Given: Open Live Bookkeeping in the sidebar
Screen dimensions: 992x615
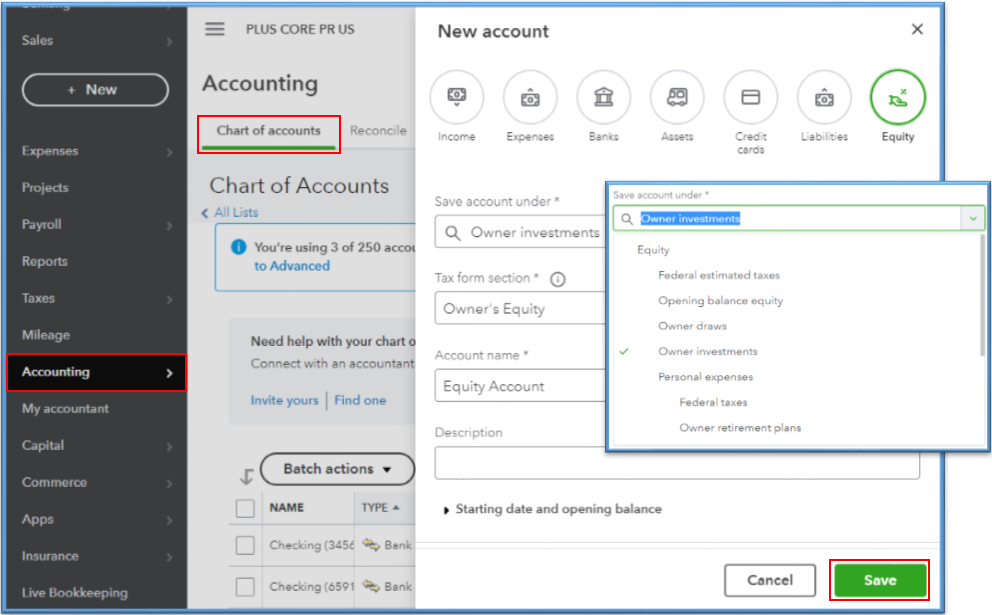Looking at the screenshot, I should [x=75, y=593].
